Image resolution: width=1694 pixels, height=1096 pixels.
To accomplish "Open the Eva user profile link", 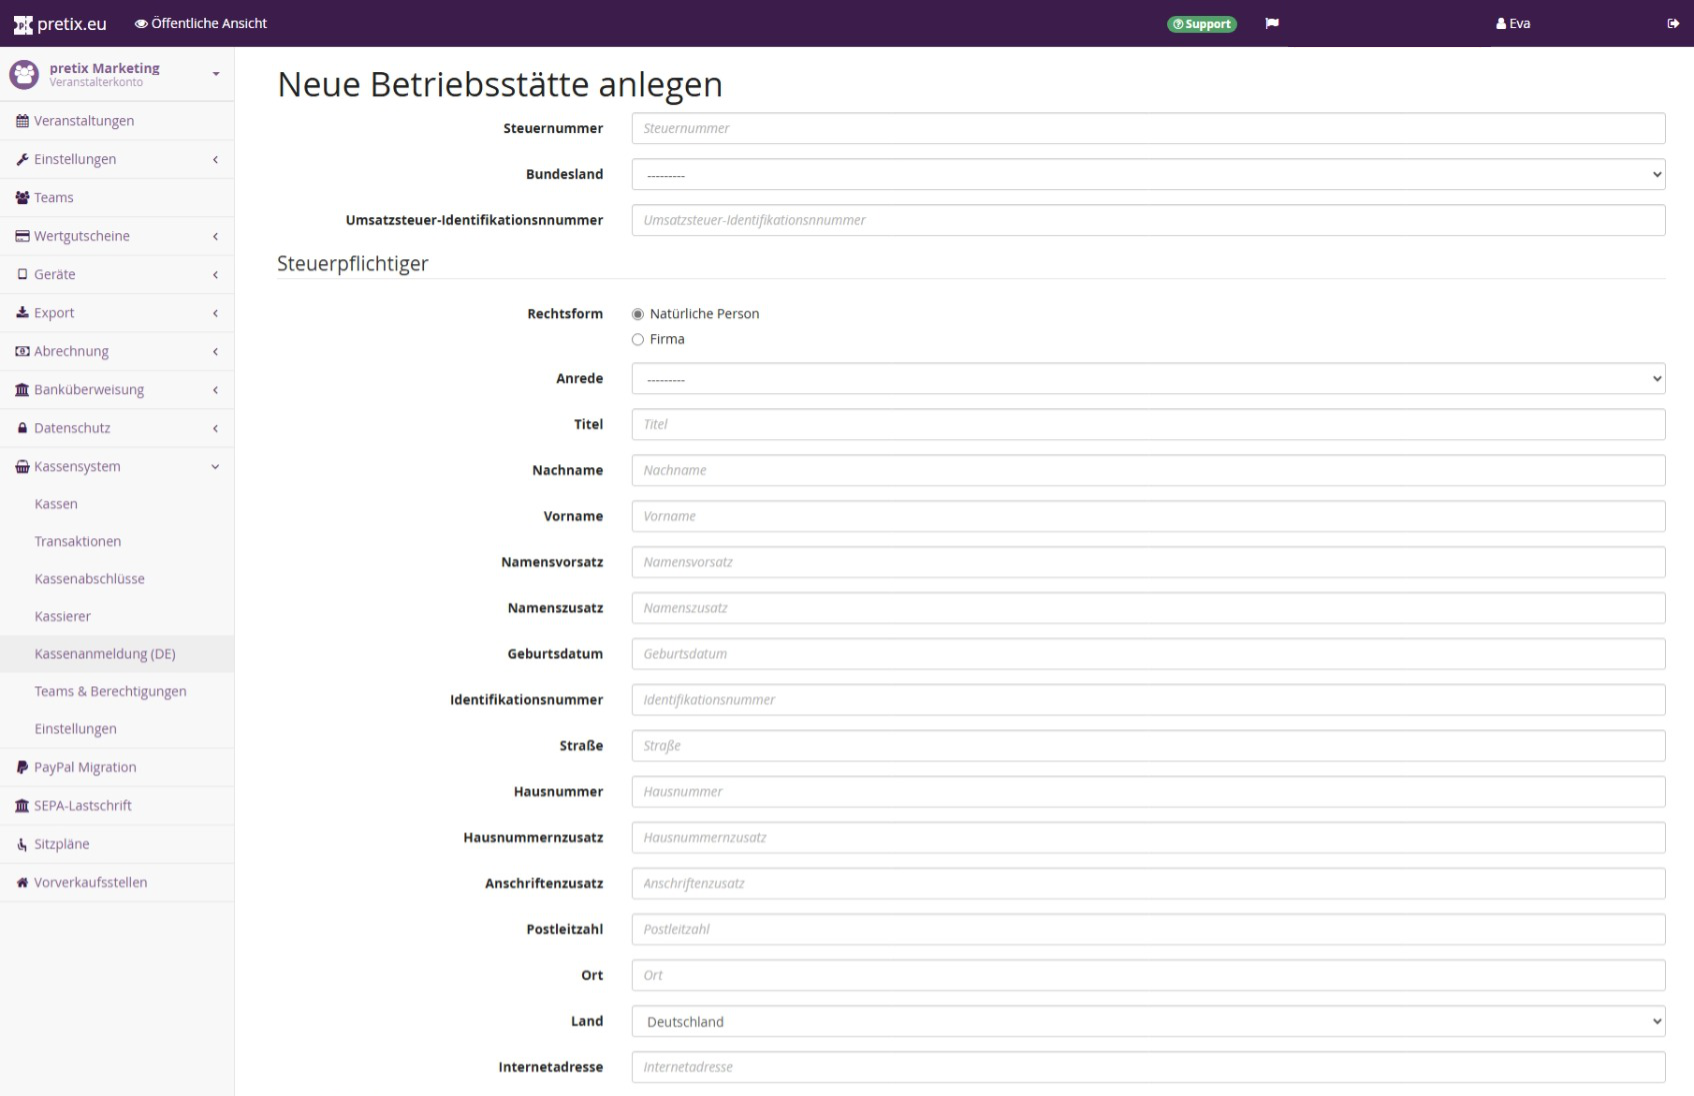I will [x=1513, y=24].
